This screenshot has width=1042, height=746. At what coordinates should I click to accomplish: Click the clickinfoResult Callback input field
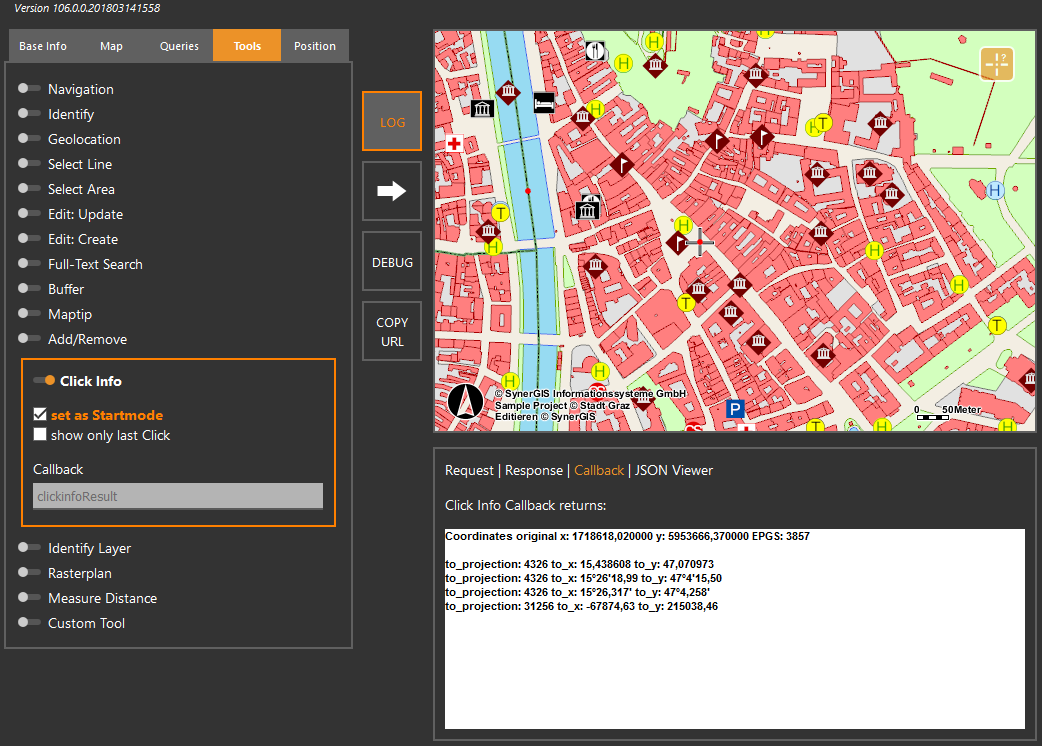click(x=177, y=495)
